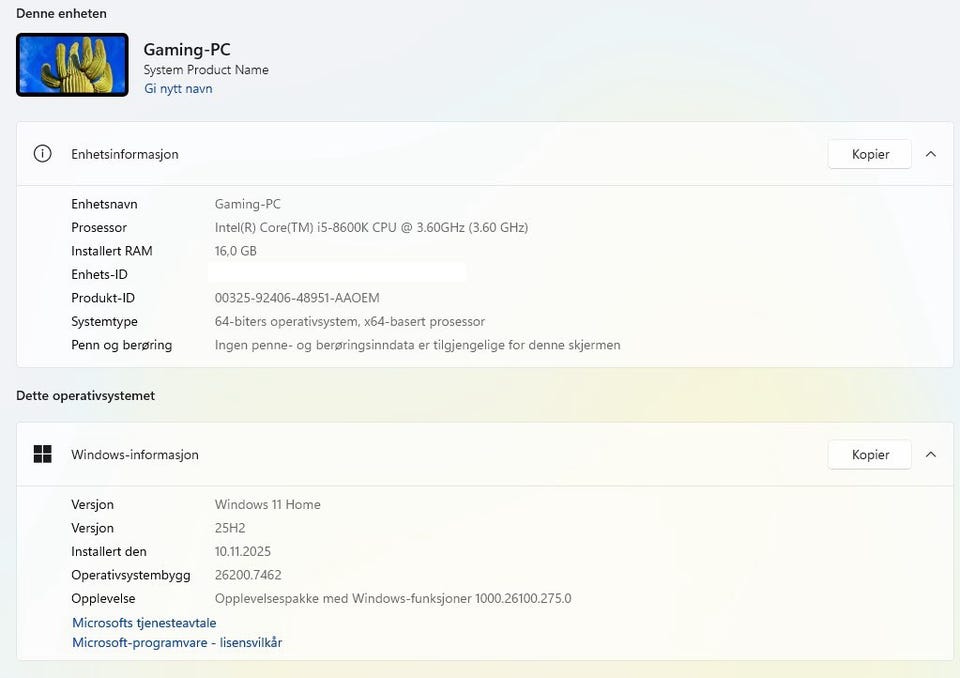
Task: Click the Windows 11 Home version text
Action: [x=268, y=505]
